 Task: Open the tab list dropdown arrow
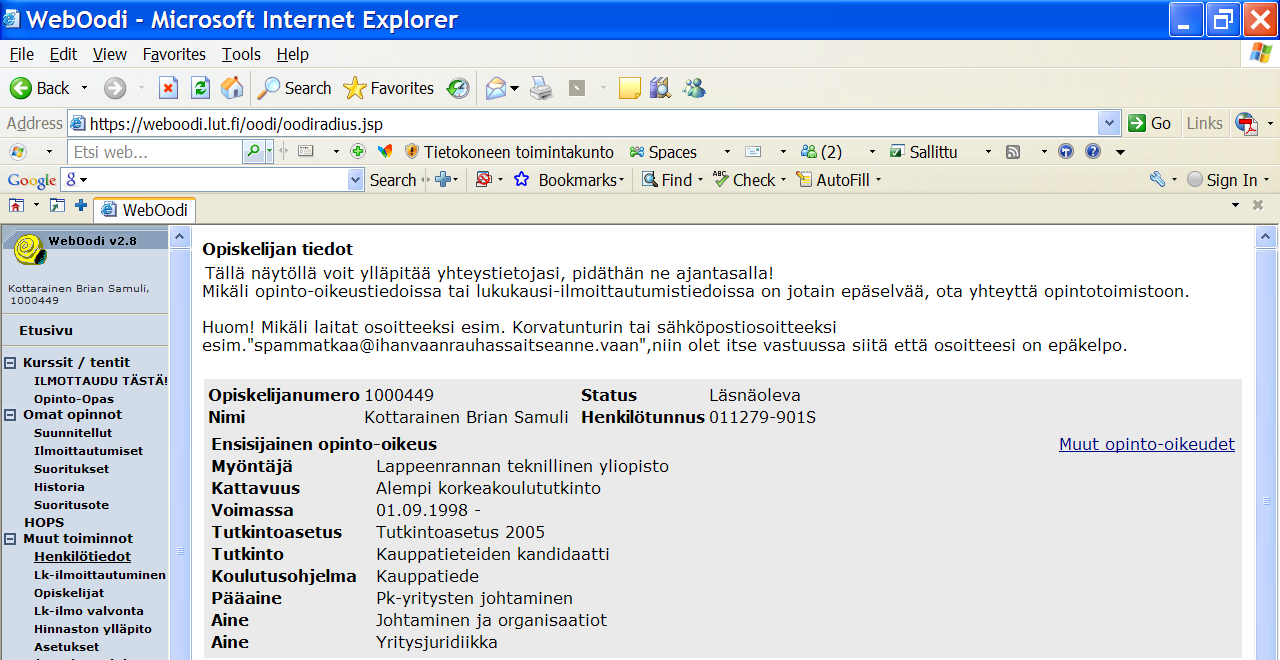tap(1235, 205)
